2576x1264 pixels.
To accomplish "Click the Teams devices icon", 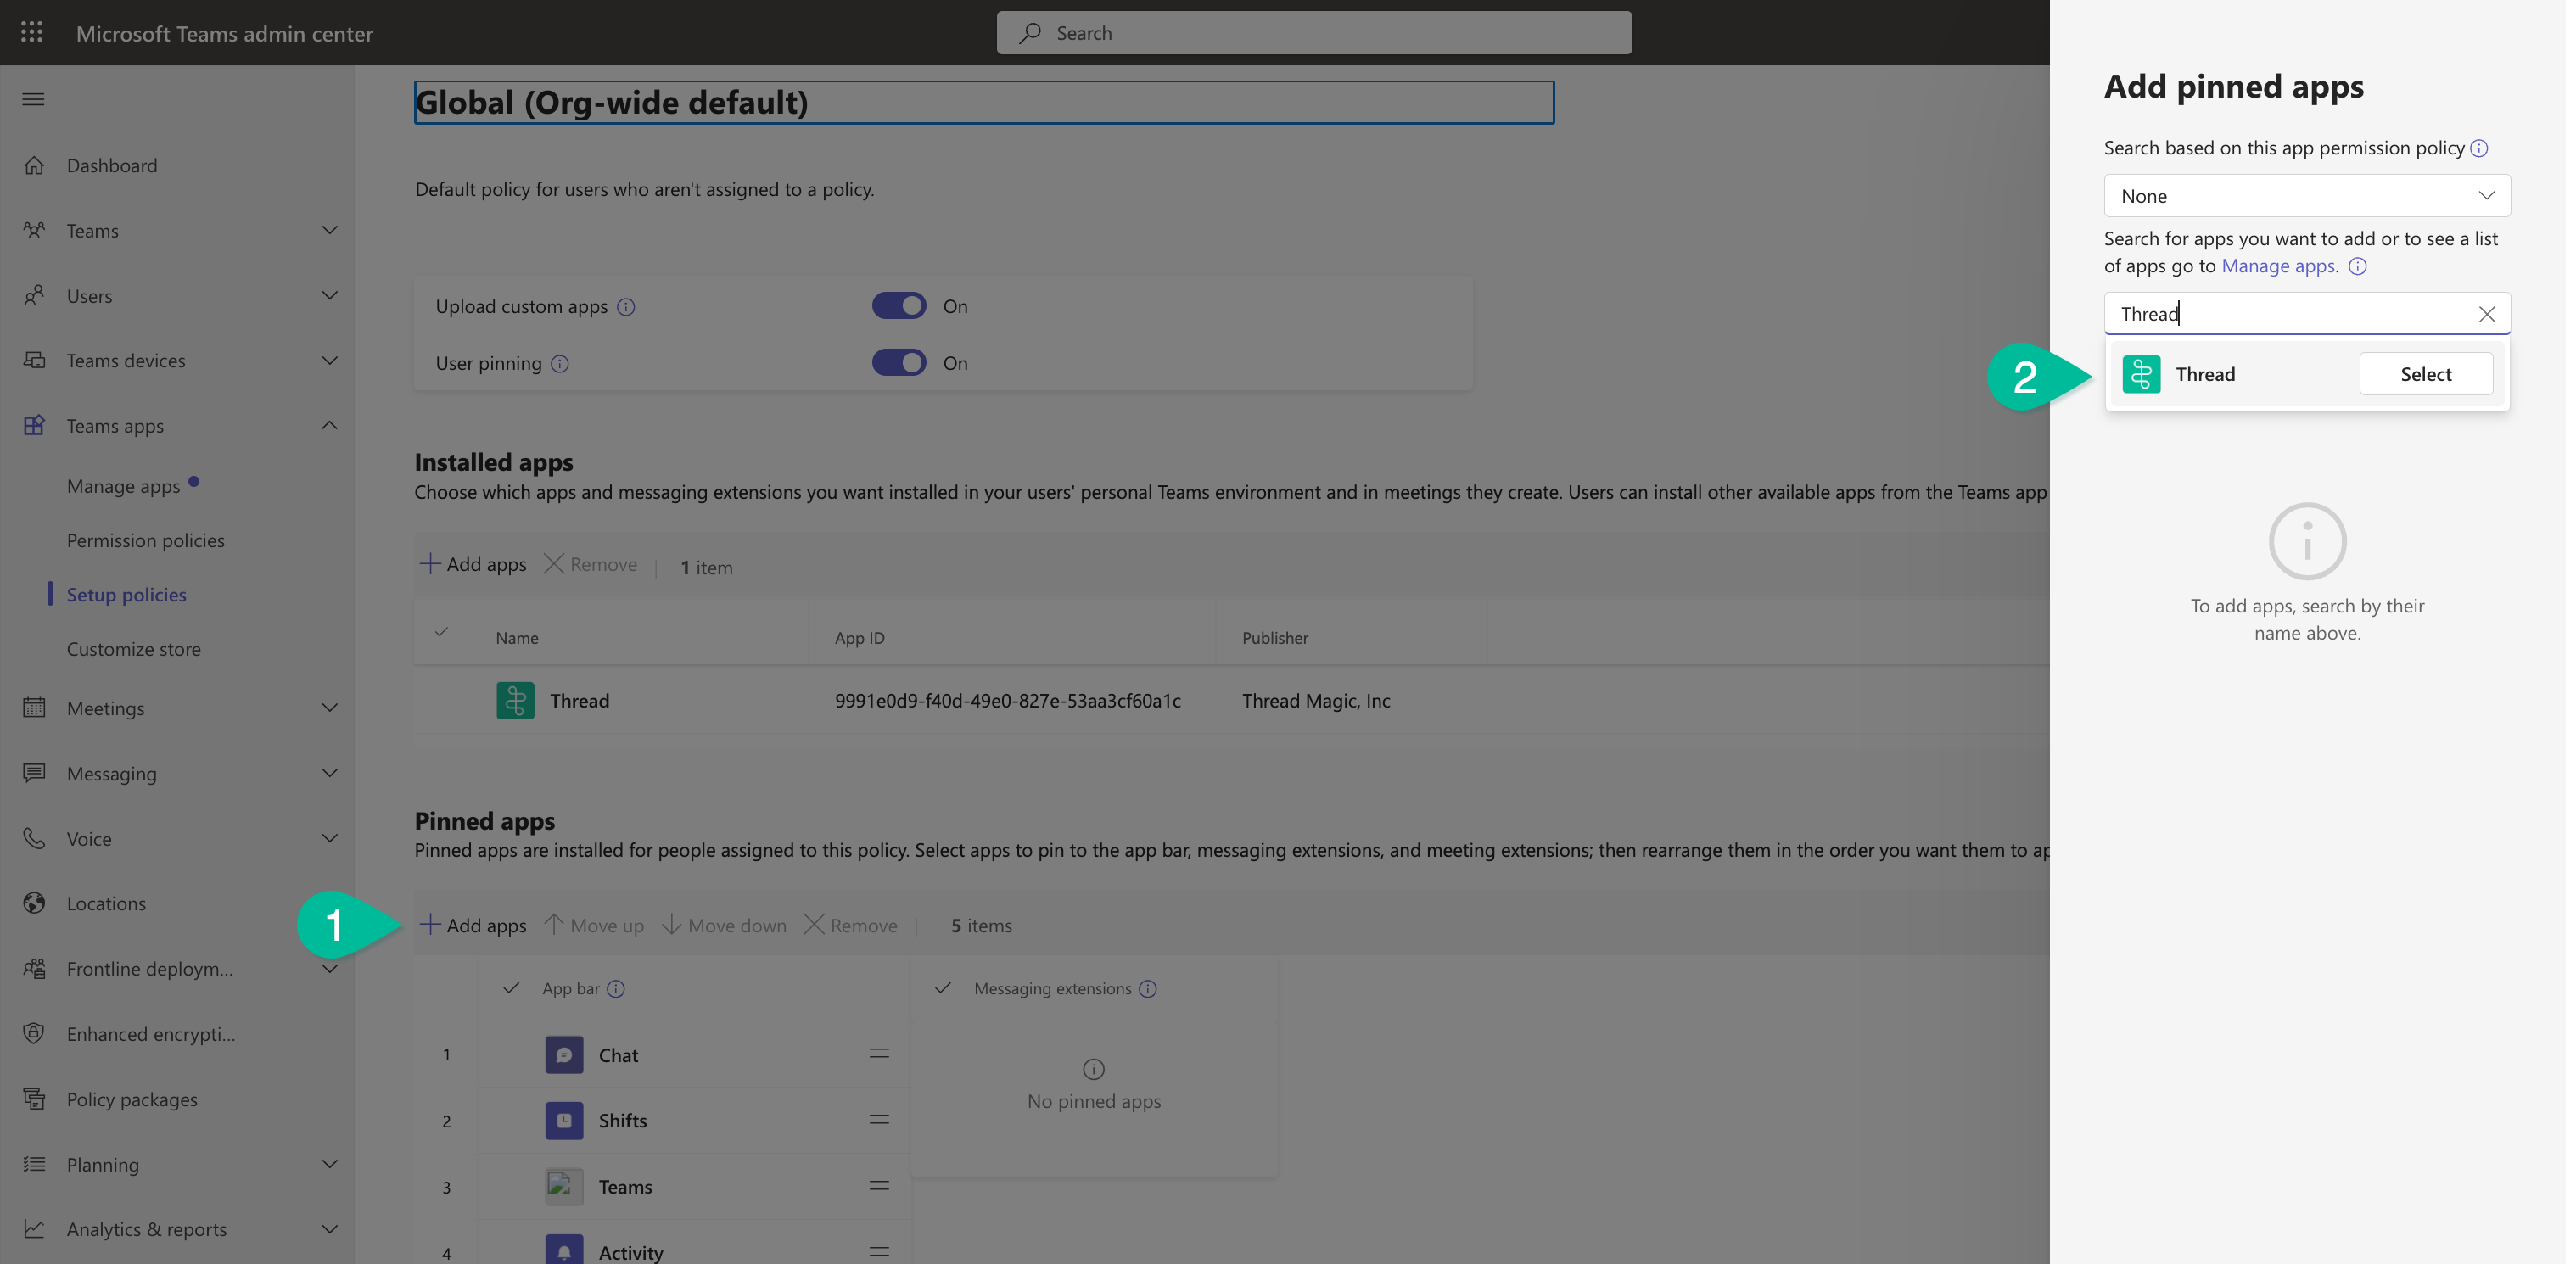I will [x=34, y=360].
